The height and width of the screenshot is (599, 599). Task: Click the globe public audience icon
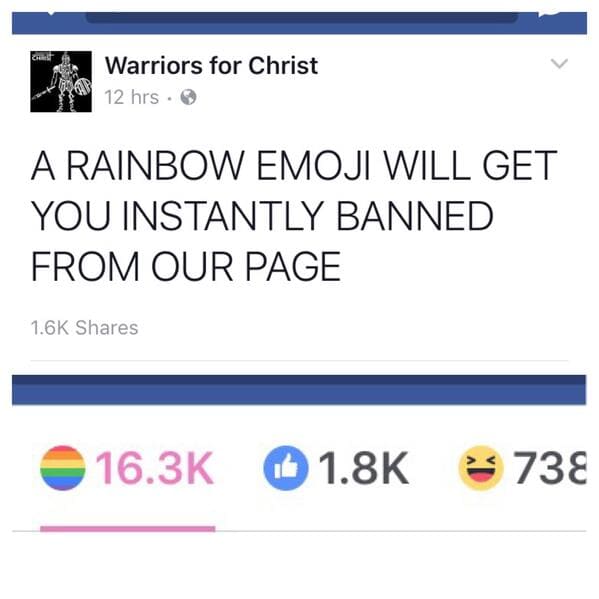[x=188, y=97]
